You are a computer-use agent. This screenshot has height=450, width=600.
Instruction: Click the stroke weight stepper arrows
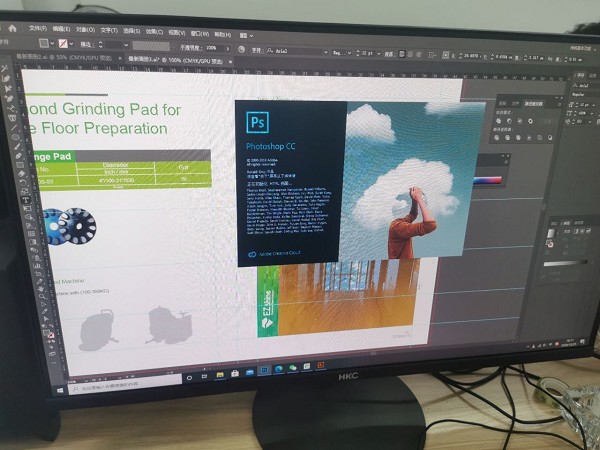101,45
